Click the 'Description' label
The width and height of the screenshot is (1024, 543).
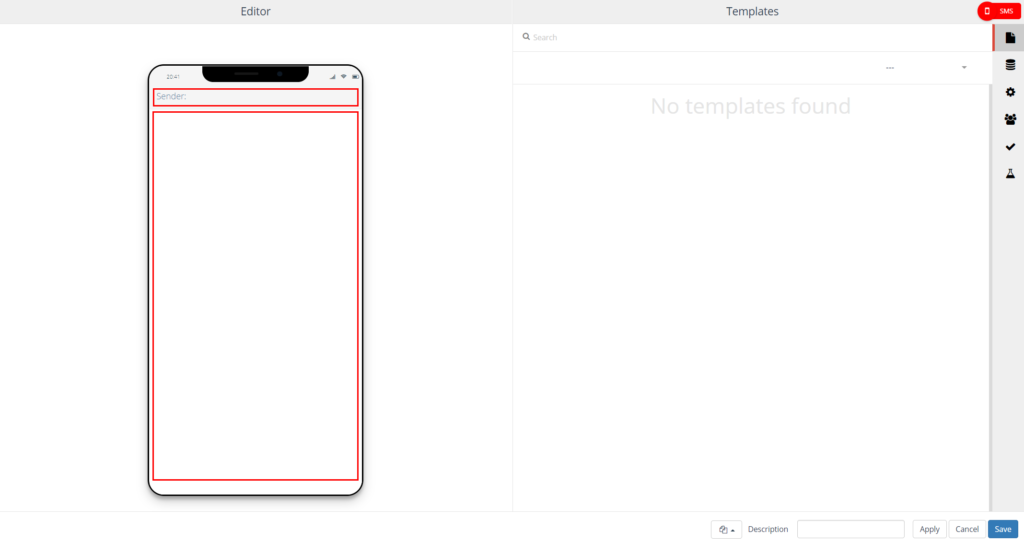click(x=767, y=529)
